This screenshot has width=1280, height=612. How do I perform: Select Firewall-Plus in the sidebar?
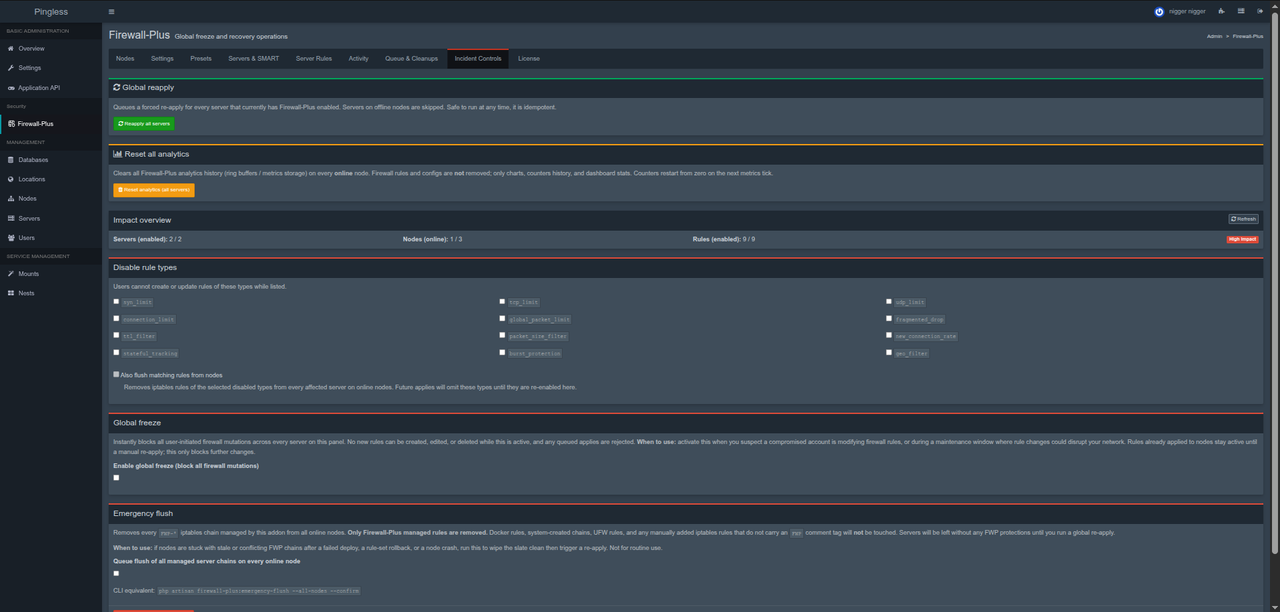[50, 124]
